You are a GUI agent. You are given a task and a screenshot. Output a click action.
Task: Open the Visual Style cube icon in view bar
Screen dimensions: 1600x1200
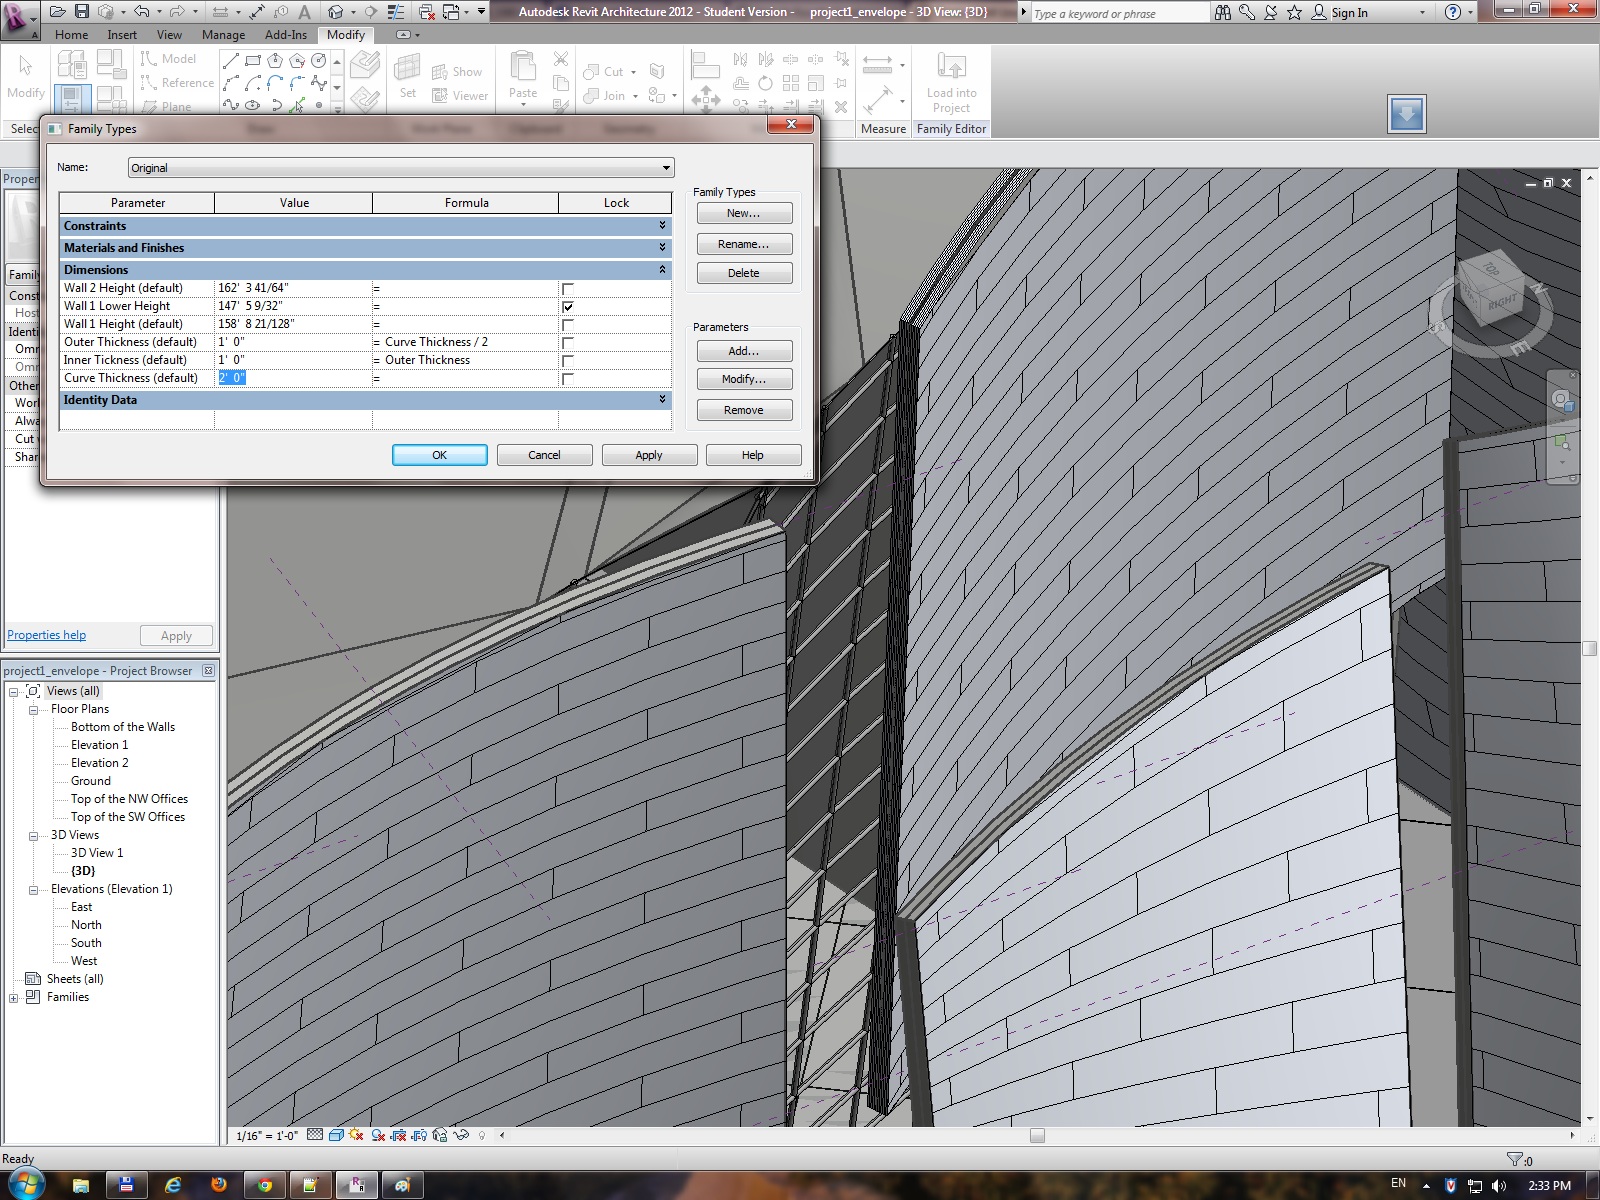click(x=336, y=1135)
